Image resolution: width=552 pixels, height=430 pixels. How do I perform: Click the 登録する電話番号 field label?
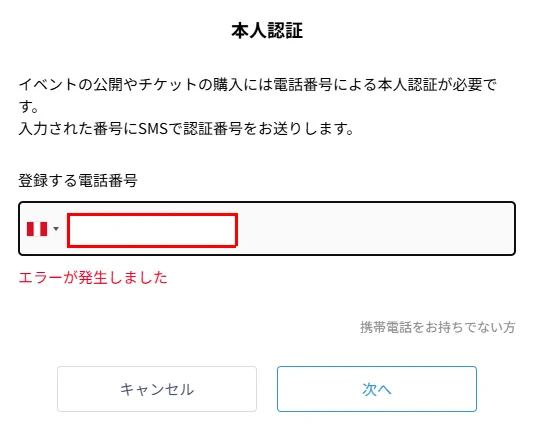(x=78, y=181)
